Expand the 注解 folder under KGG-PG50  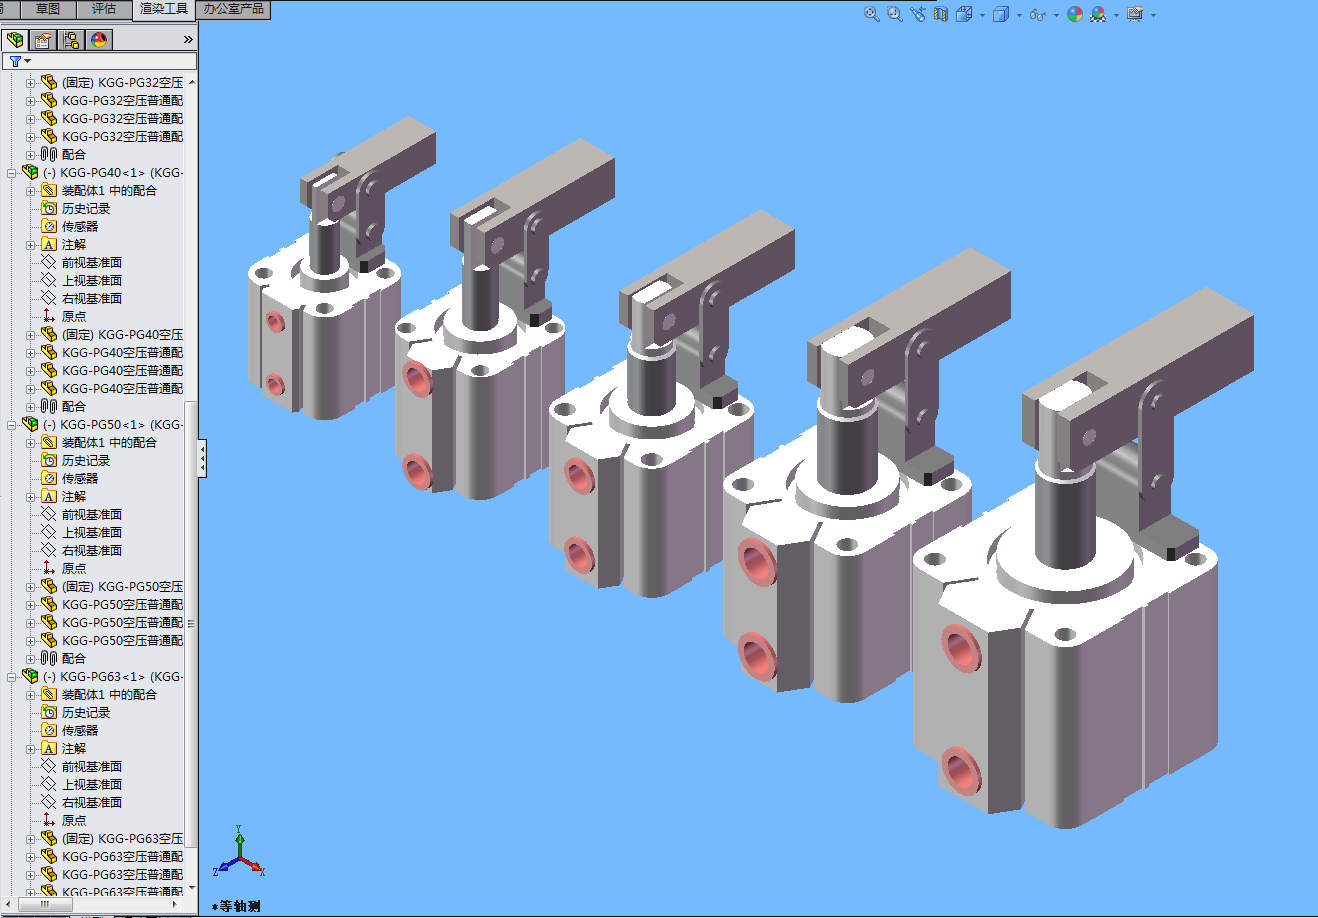[30, 497]
